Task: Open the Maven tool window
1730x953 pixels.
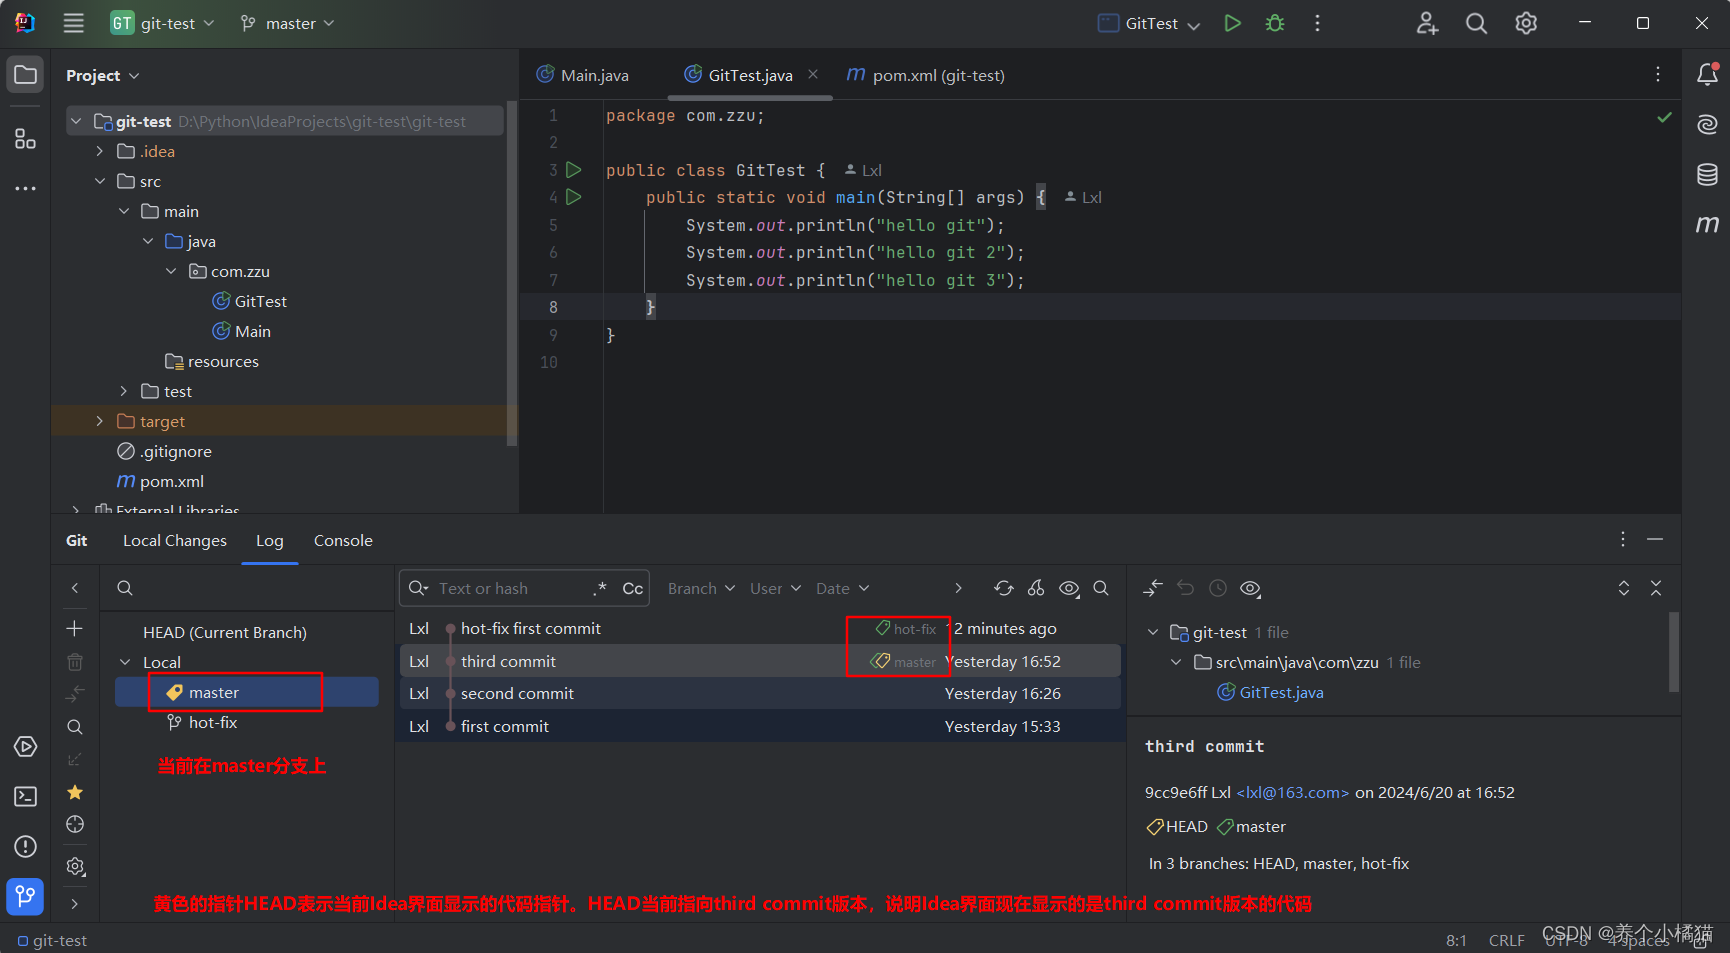Action: (x=1707, y=224)
